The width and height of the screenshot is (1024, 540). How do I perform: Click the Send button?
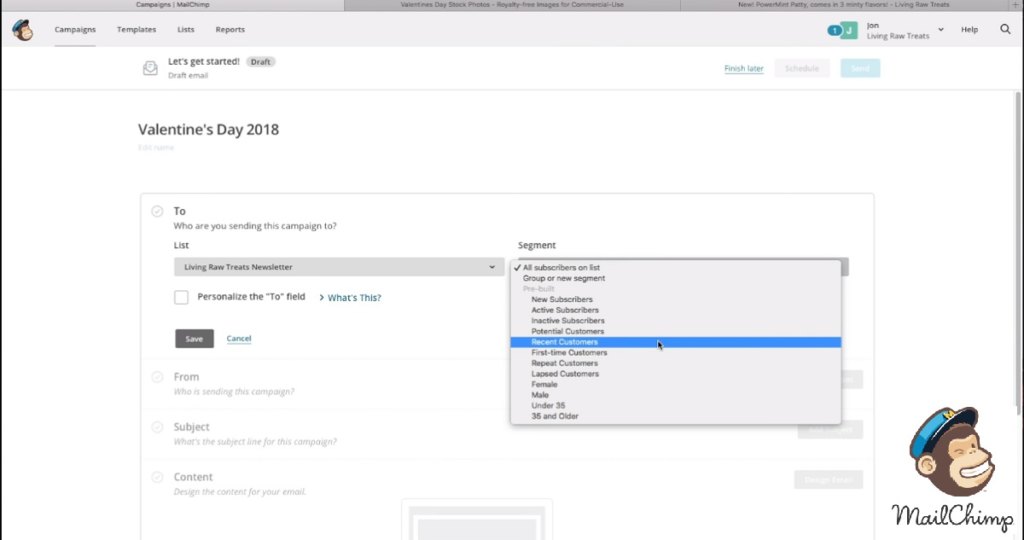[x=860, y=69]
